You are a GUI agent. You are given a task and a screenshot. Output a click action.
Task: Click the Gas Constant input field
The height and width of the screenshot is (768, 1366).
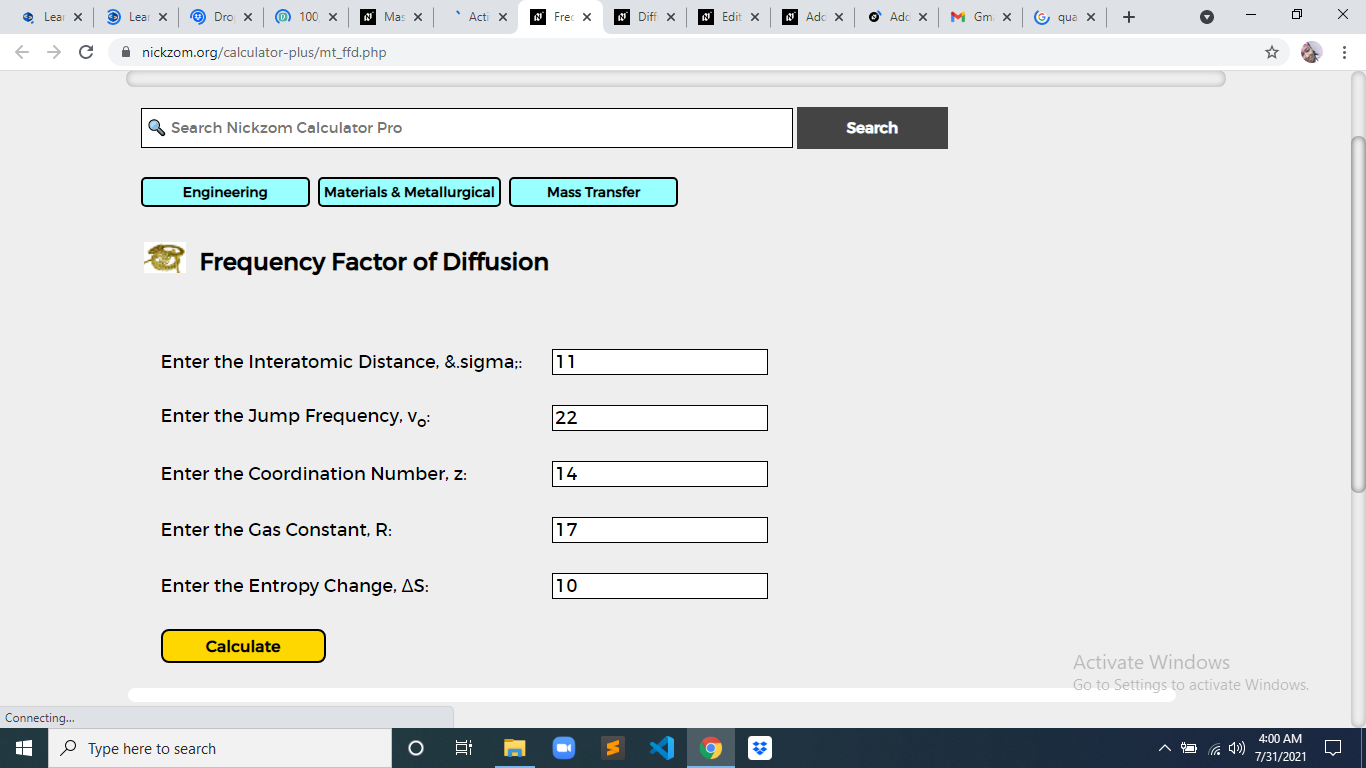[660, 530]
